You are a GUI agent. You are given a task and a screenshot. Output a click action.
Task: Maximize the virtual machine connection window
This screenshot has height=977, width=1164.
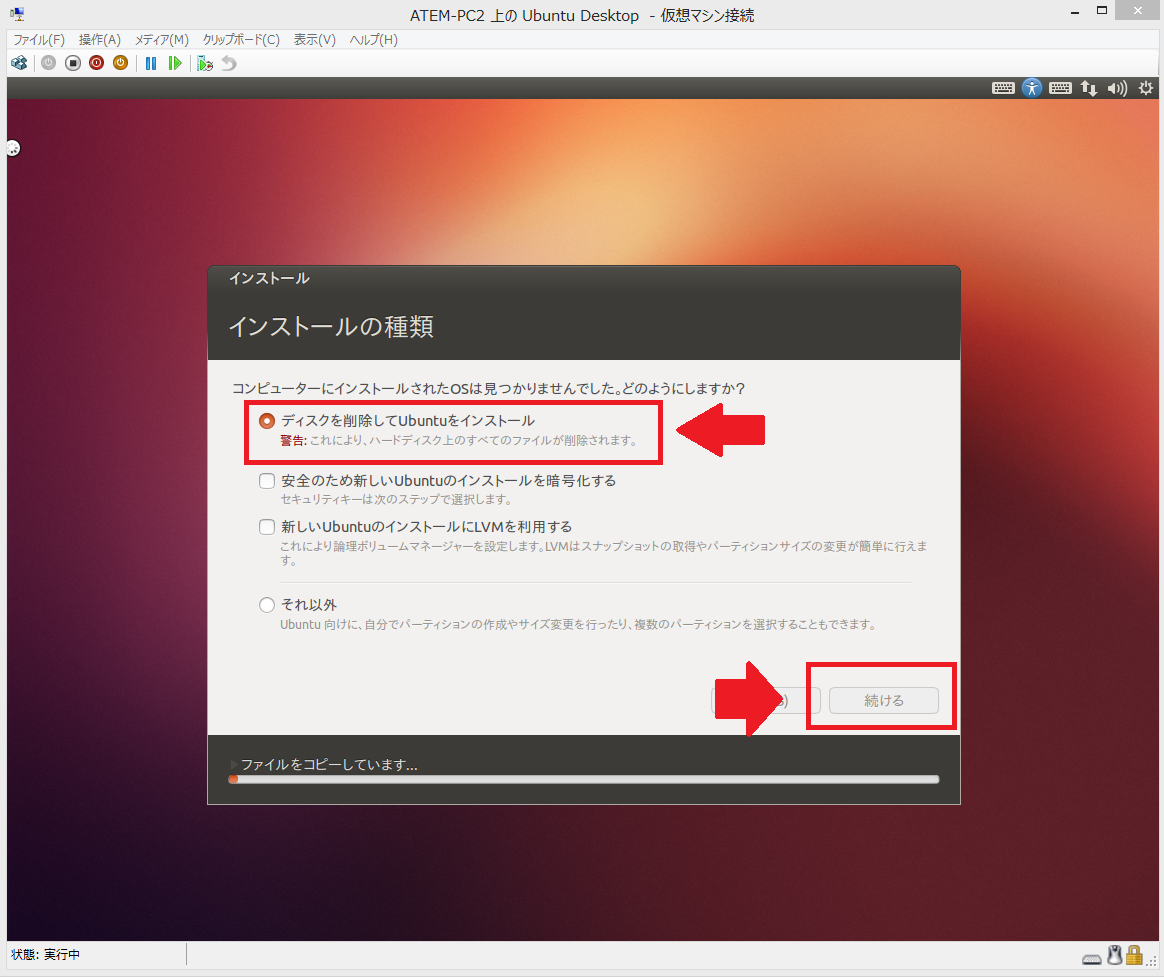pos(1102,11)
